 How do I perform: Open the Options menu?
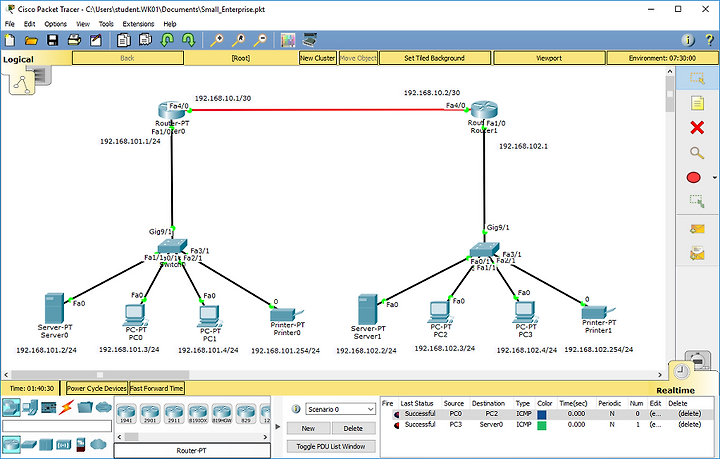coord(55,24)
